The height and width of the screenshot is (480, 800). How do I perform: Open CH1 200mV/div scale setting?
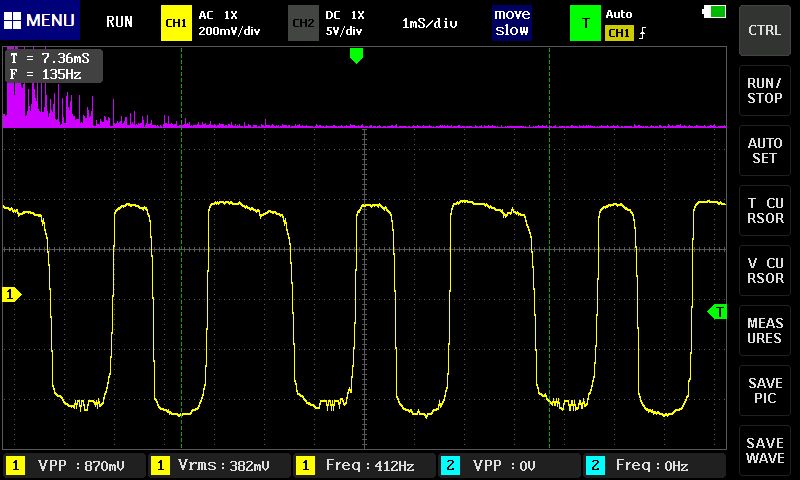(x=232, y=31)
